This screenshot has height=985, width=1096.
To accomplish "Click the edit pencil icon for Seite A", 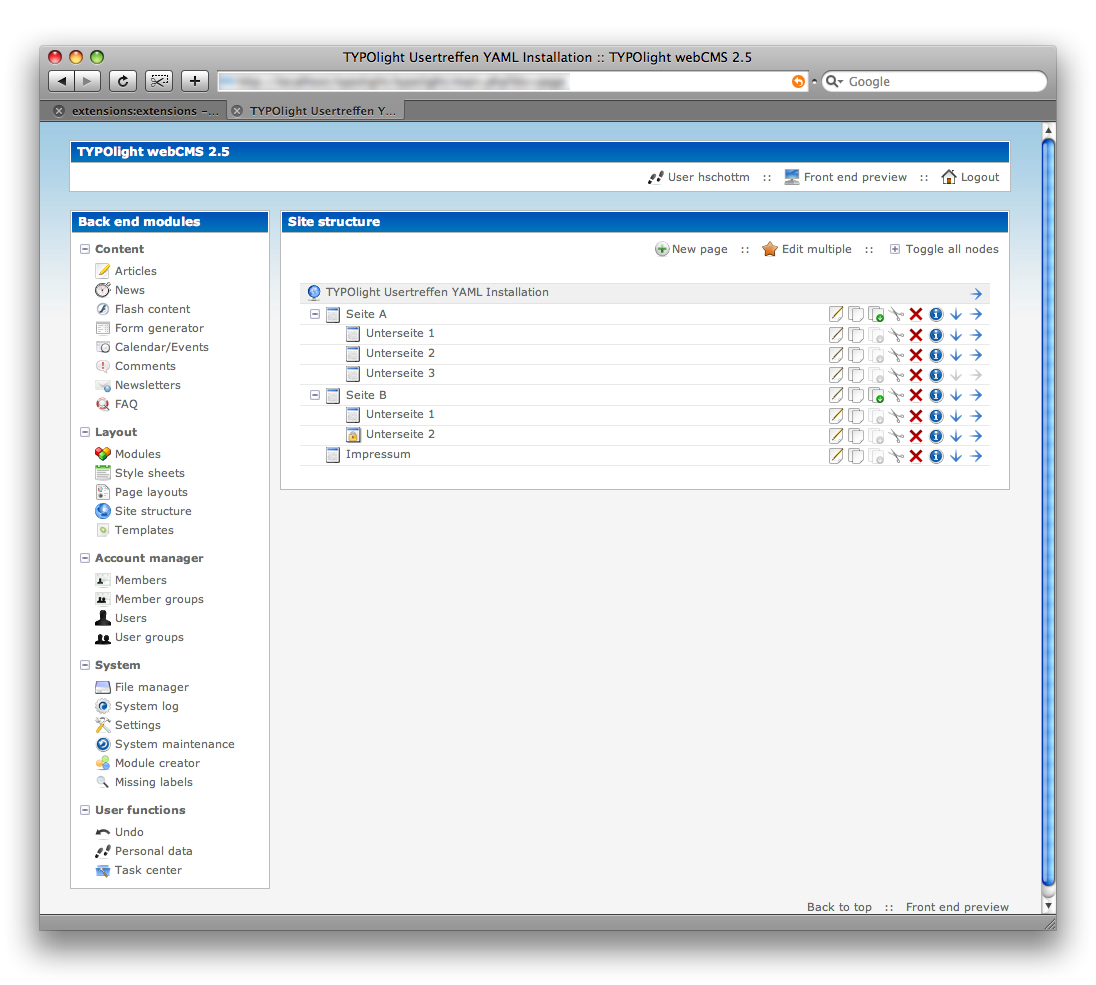I will (x=836, y=314).
